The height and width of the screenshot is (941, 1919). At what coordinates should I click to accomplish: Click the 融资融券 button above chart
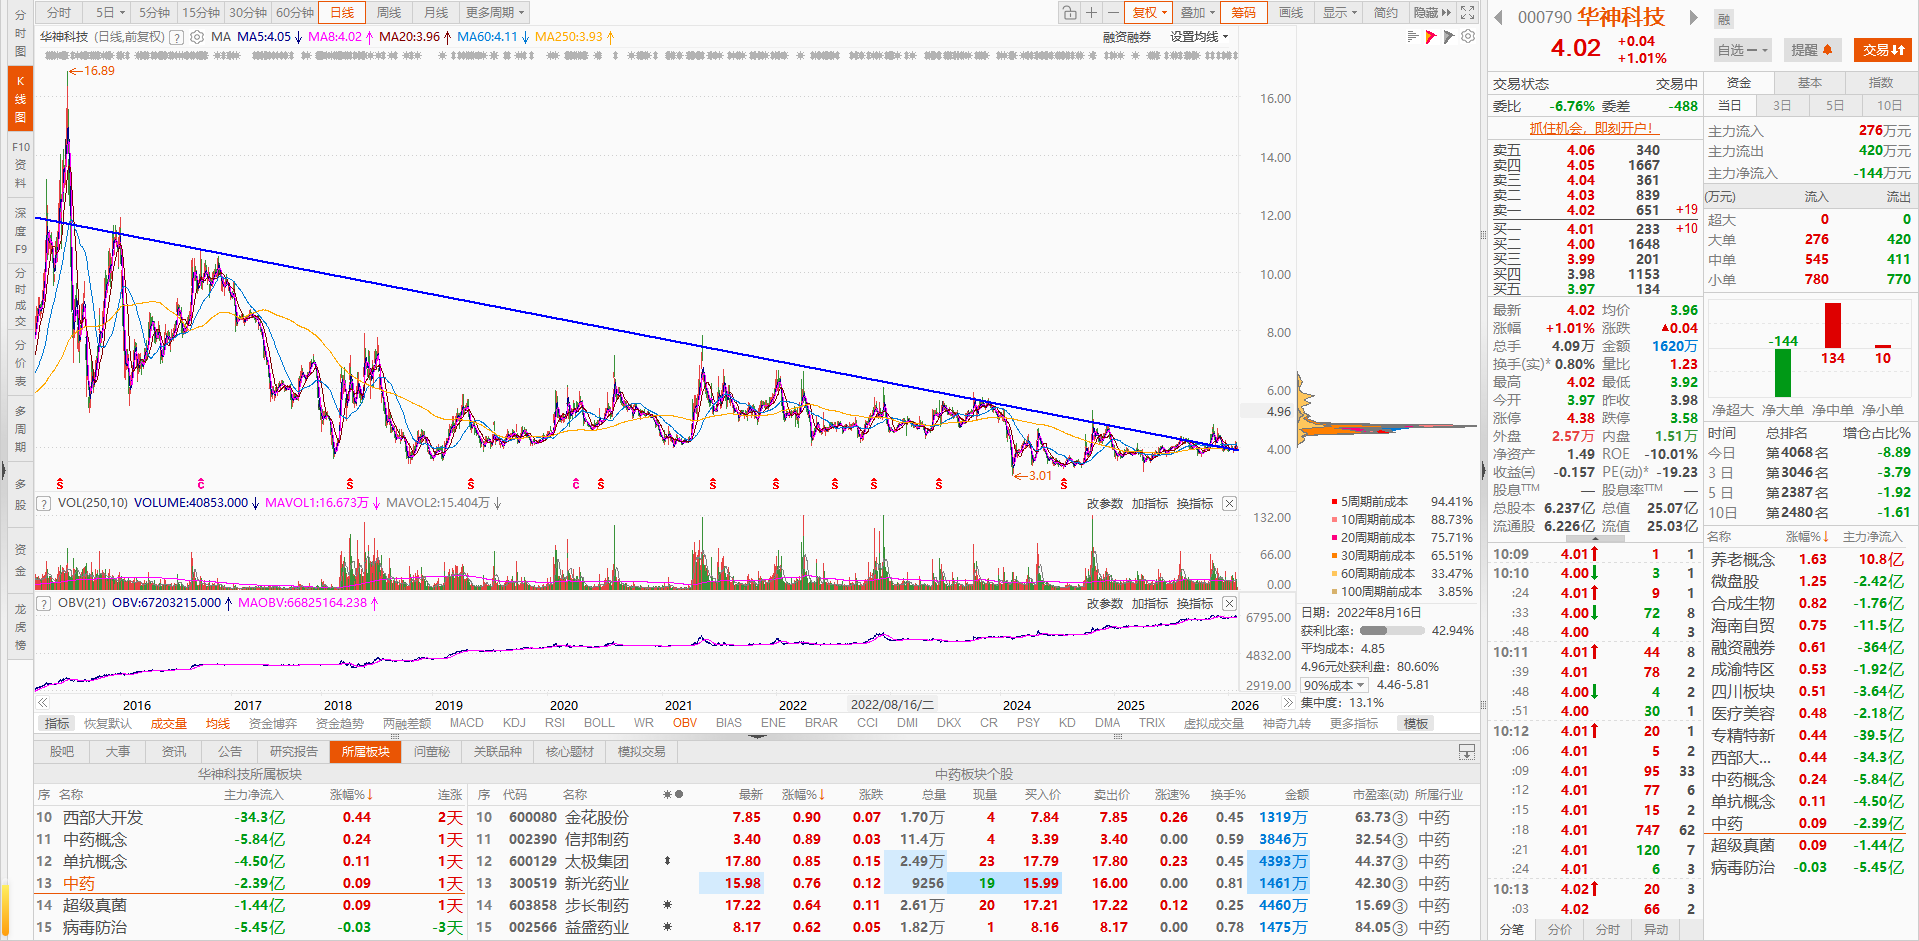tap(1127, 37)
